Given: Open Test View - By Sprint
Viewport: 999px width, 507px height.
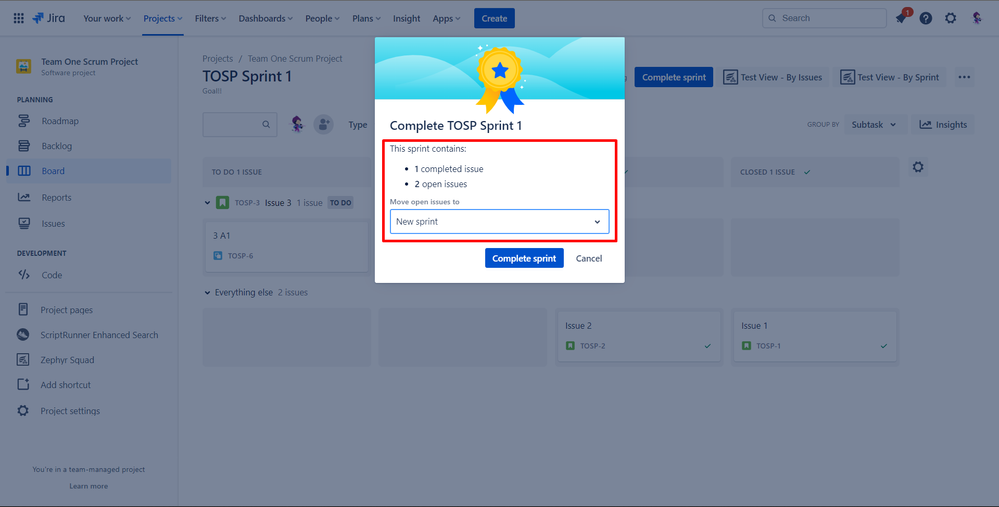Looking at the screenshot, I should click(x=891, y=77).
